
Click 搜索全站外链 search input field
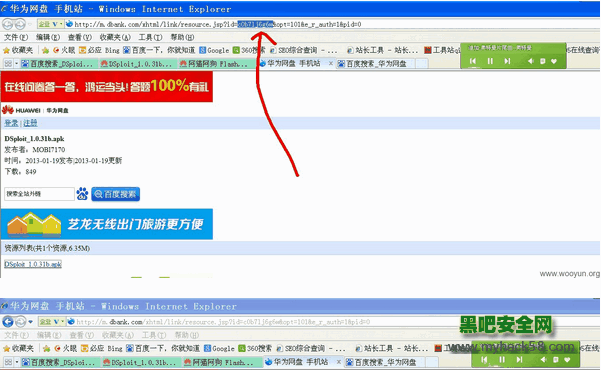[39, 194]
